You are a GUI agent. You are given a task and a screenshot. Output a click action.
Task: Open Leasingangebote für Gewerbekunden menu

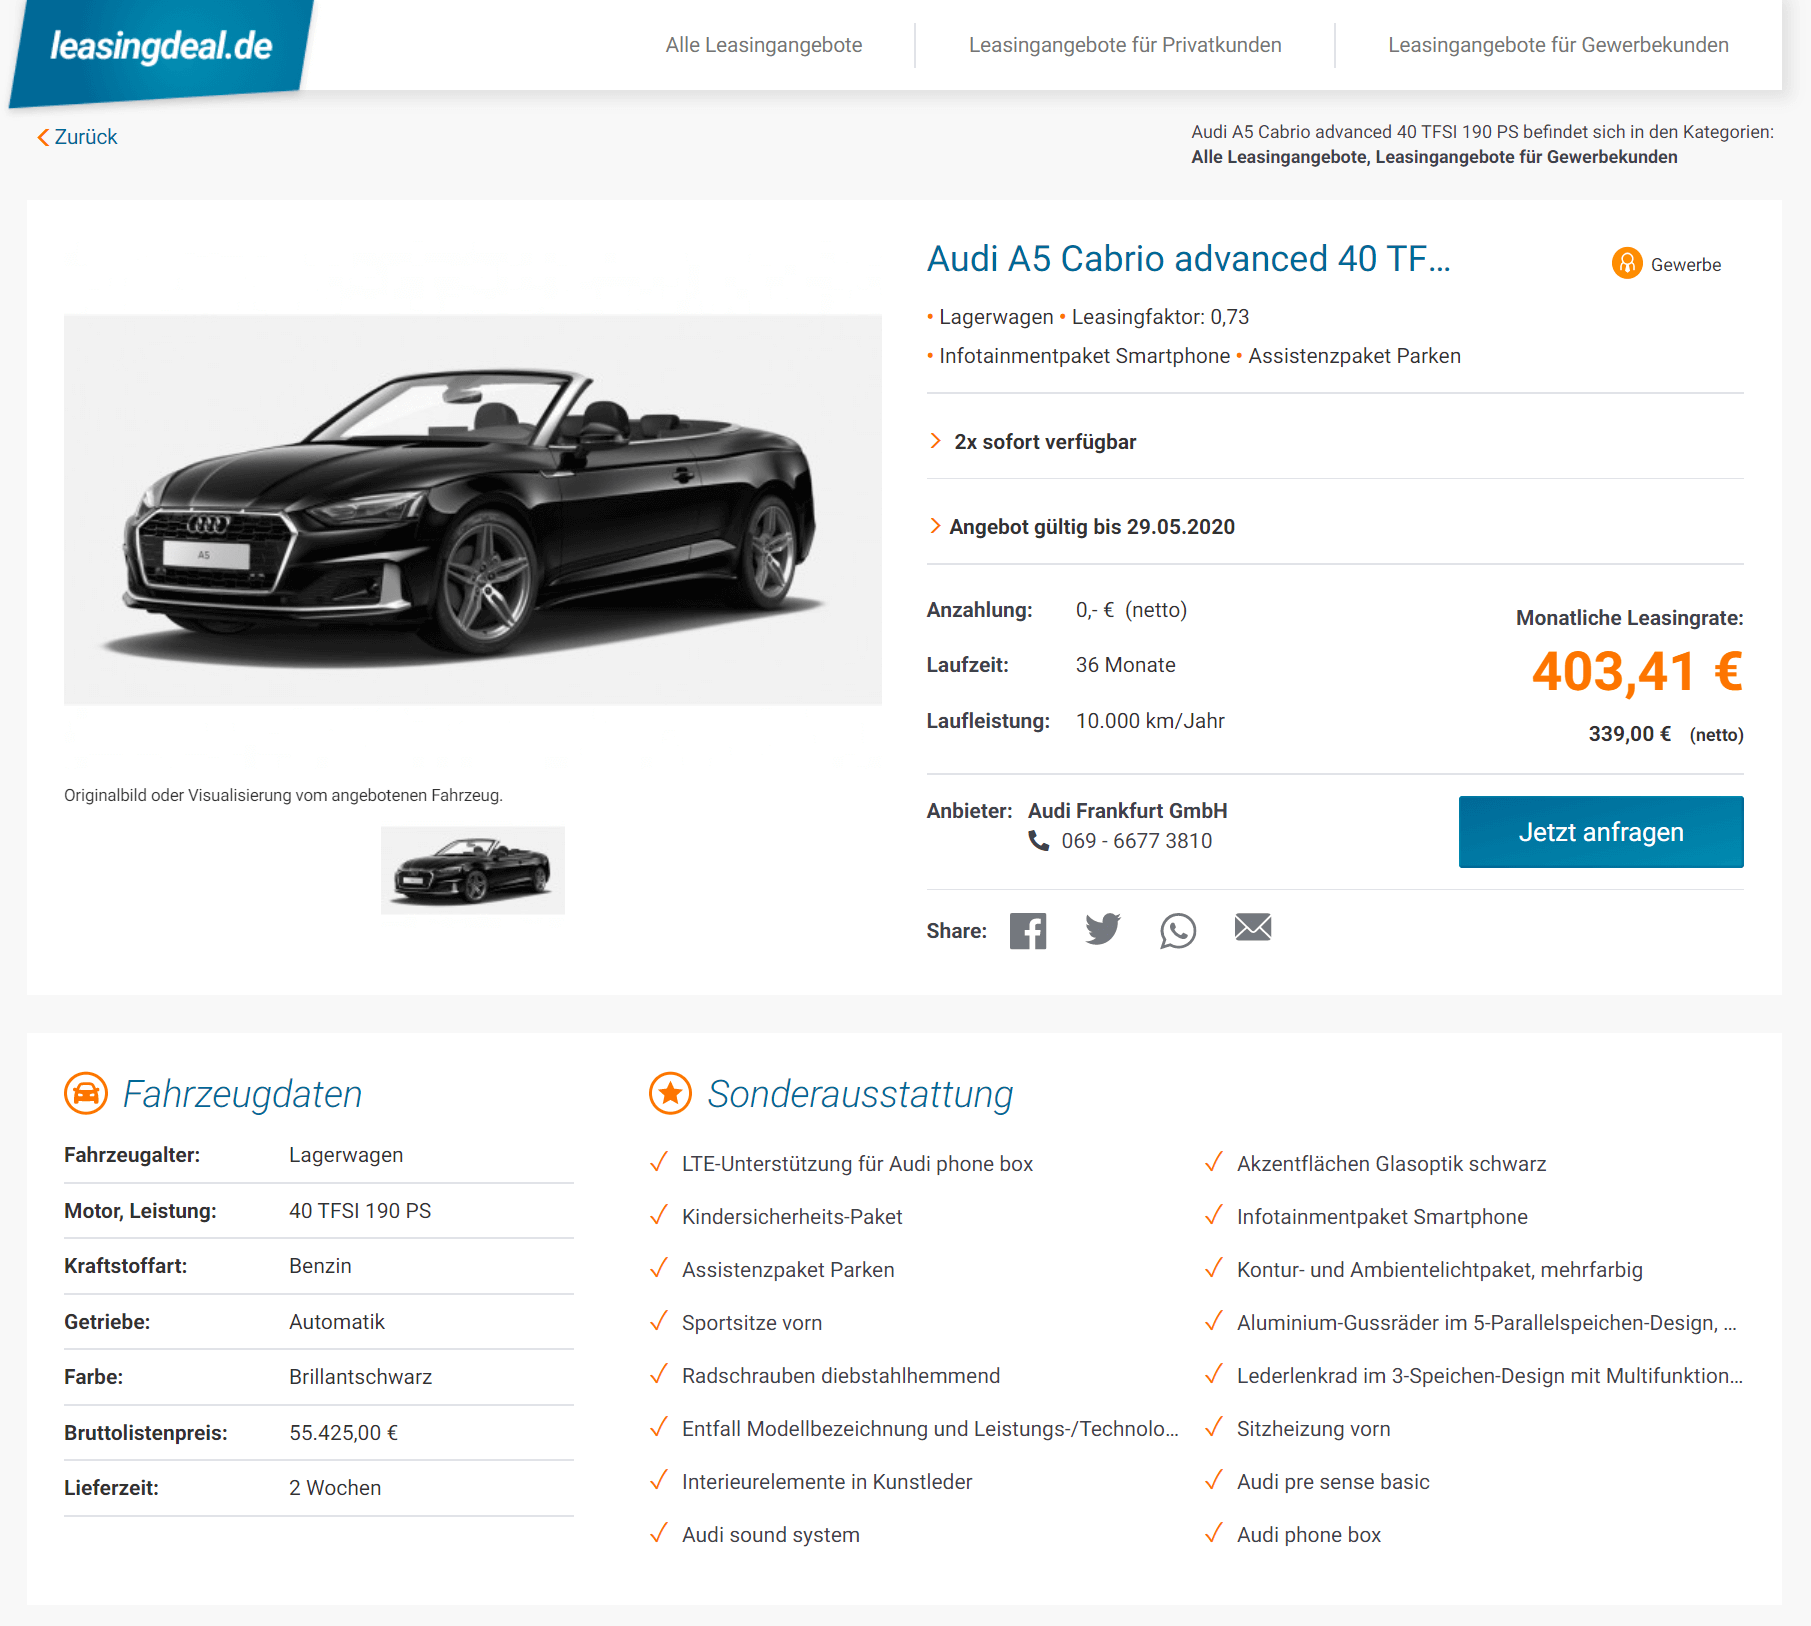[1558, 45]
